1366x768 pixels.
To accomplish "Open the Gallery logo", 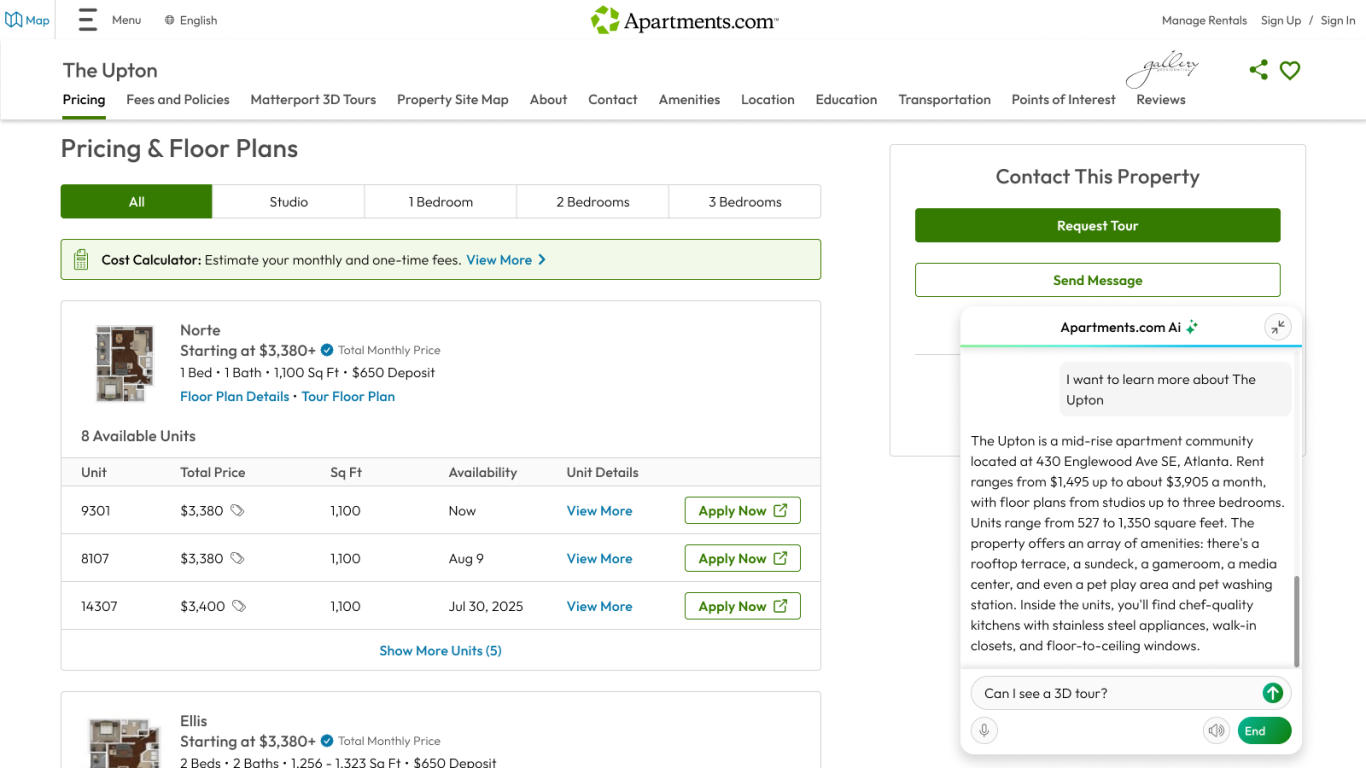I will click(x=1162, y=69).
